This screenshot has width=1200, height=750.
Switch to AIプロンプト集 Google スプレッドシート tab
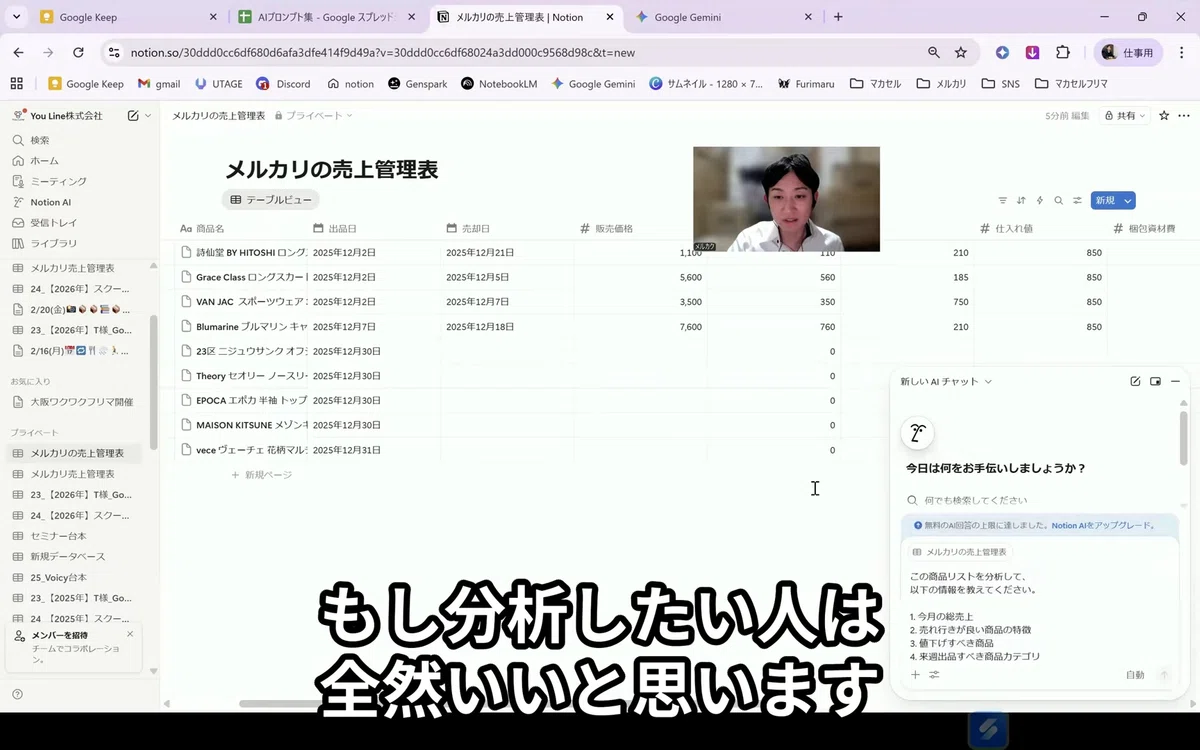coord(325,17)
